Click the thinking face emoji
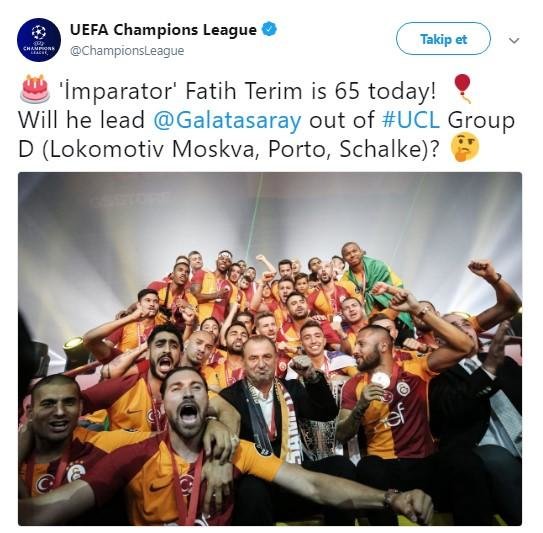 click(464, 148)
